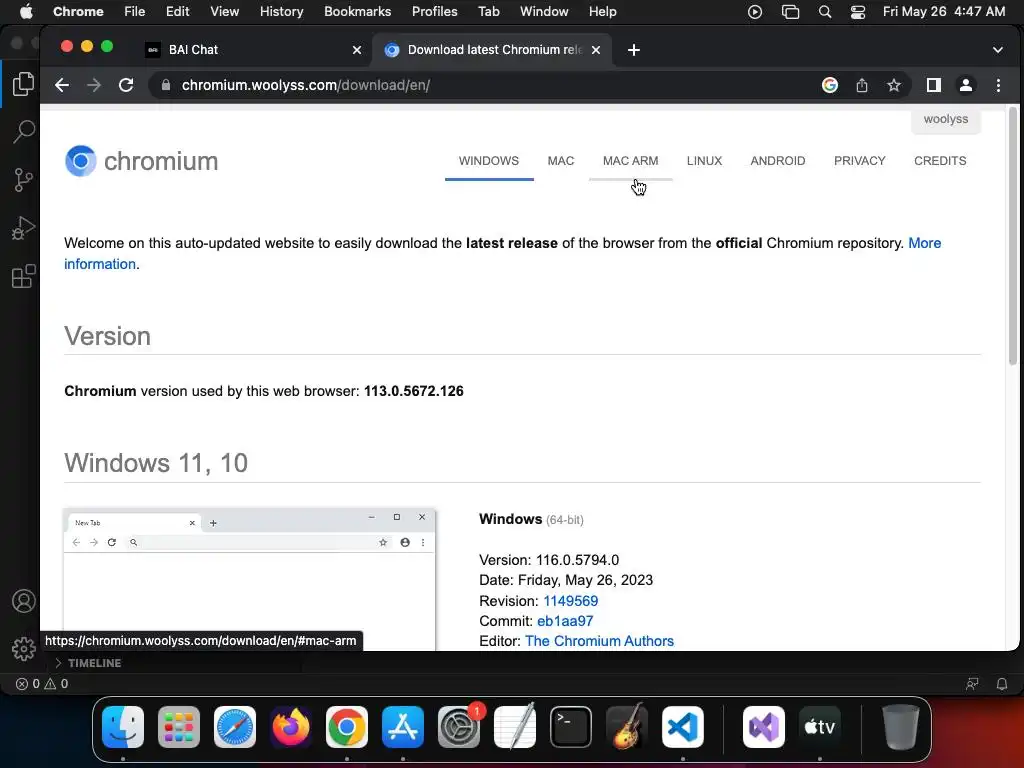The width and height of the screenshot is (1024, 768).
Task: Open PRIVACY navigation link
Action: tap(859, 161)
